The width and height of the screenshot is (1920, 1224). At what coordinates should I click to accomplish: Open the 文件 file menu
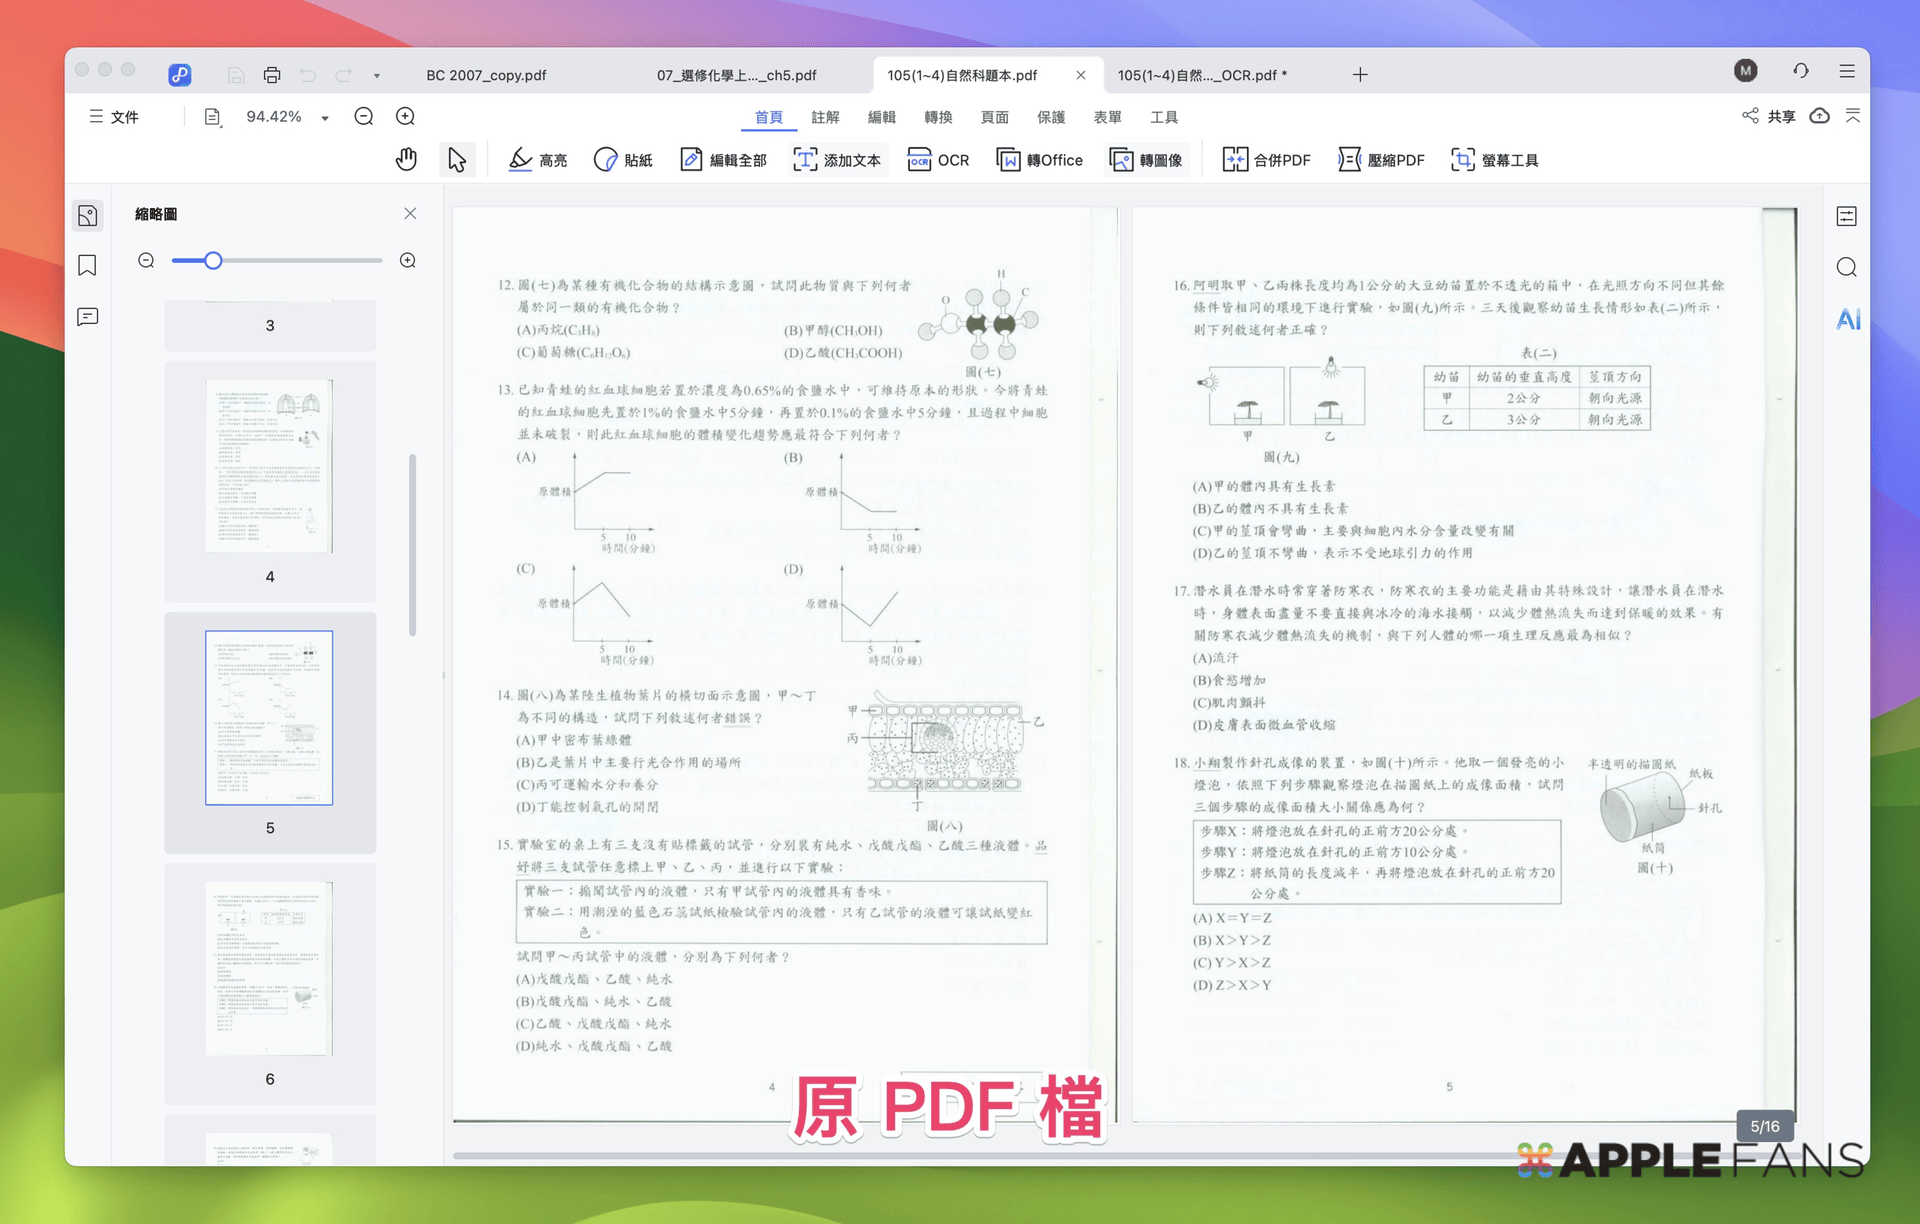113,117
